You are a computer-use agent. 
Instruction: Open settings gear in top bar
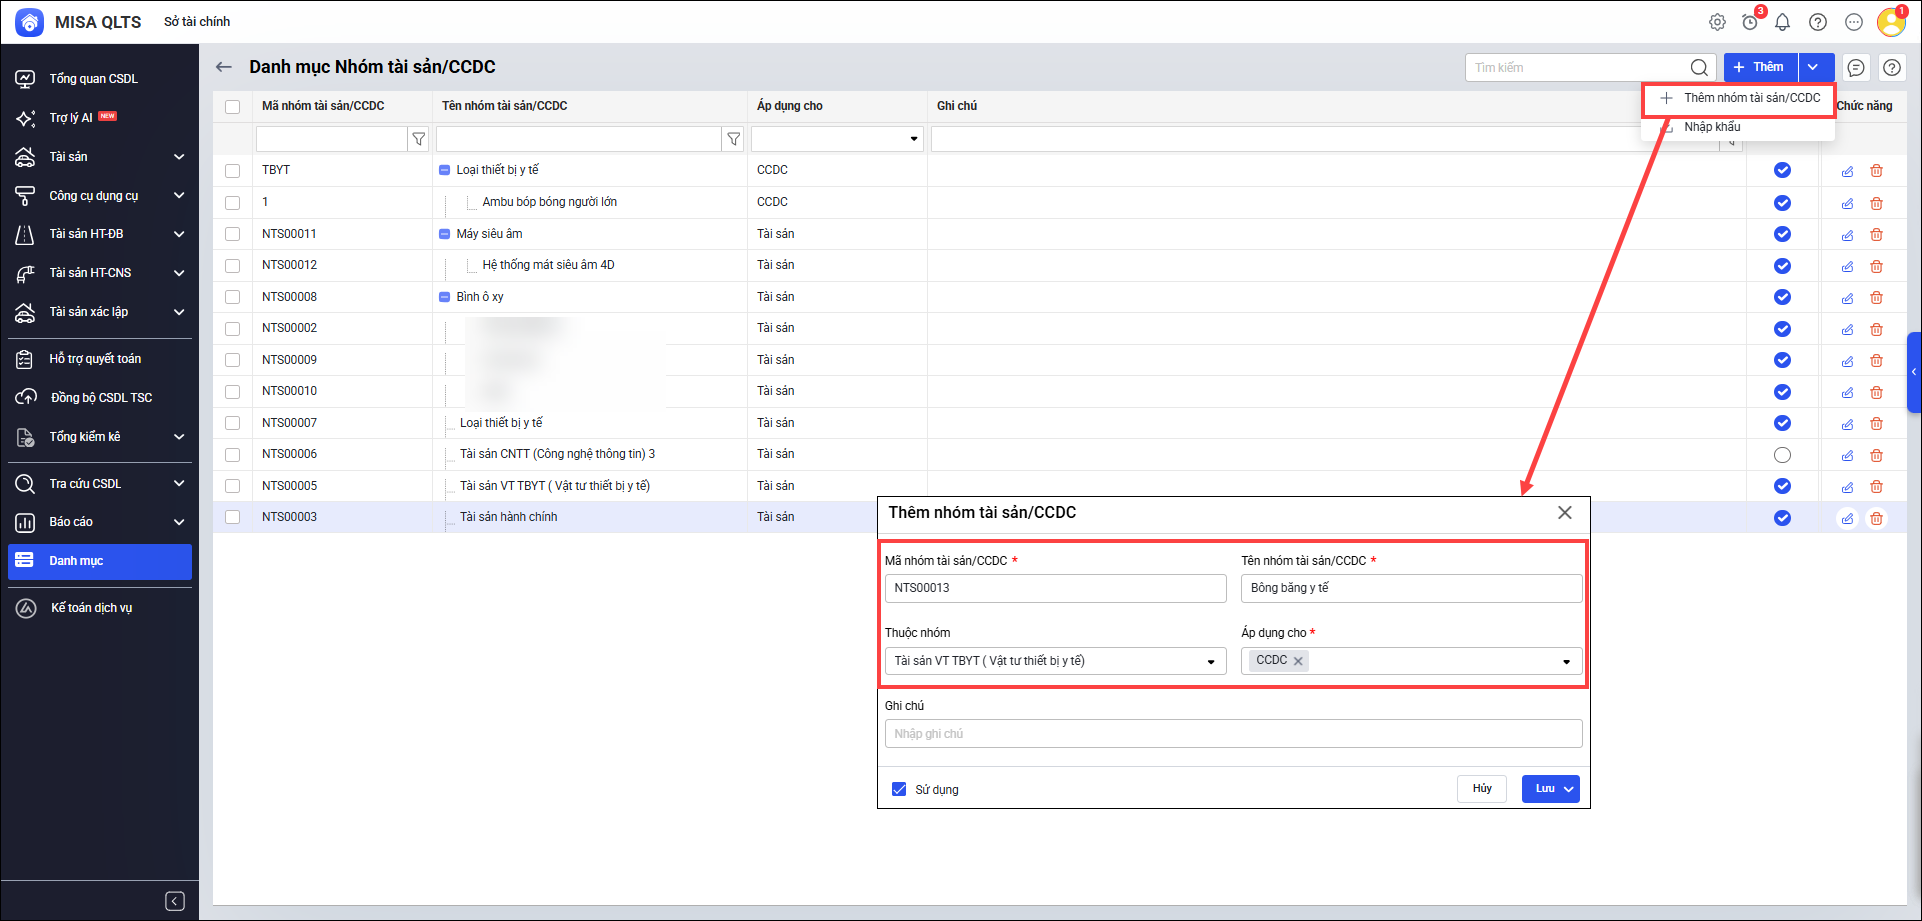1717,22
